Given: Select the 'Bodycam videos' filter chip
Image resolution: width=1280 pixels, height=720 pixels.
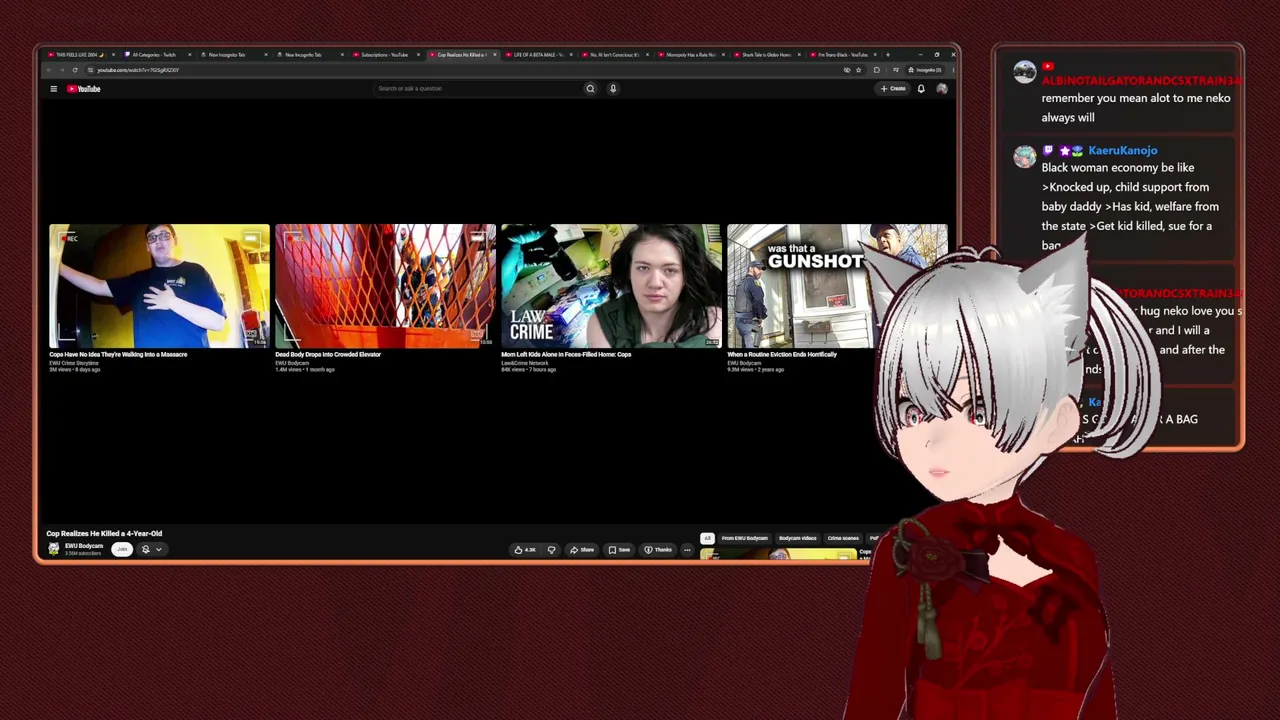Looking at the screenshot, I should [x=798, y=538].
